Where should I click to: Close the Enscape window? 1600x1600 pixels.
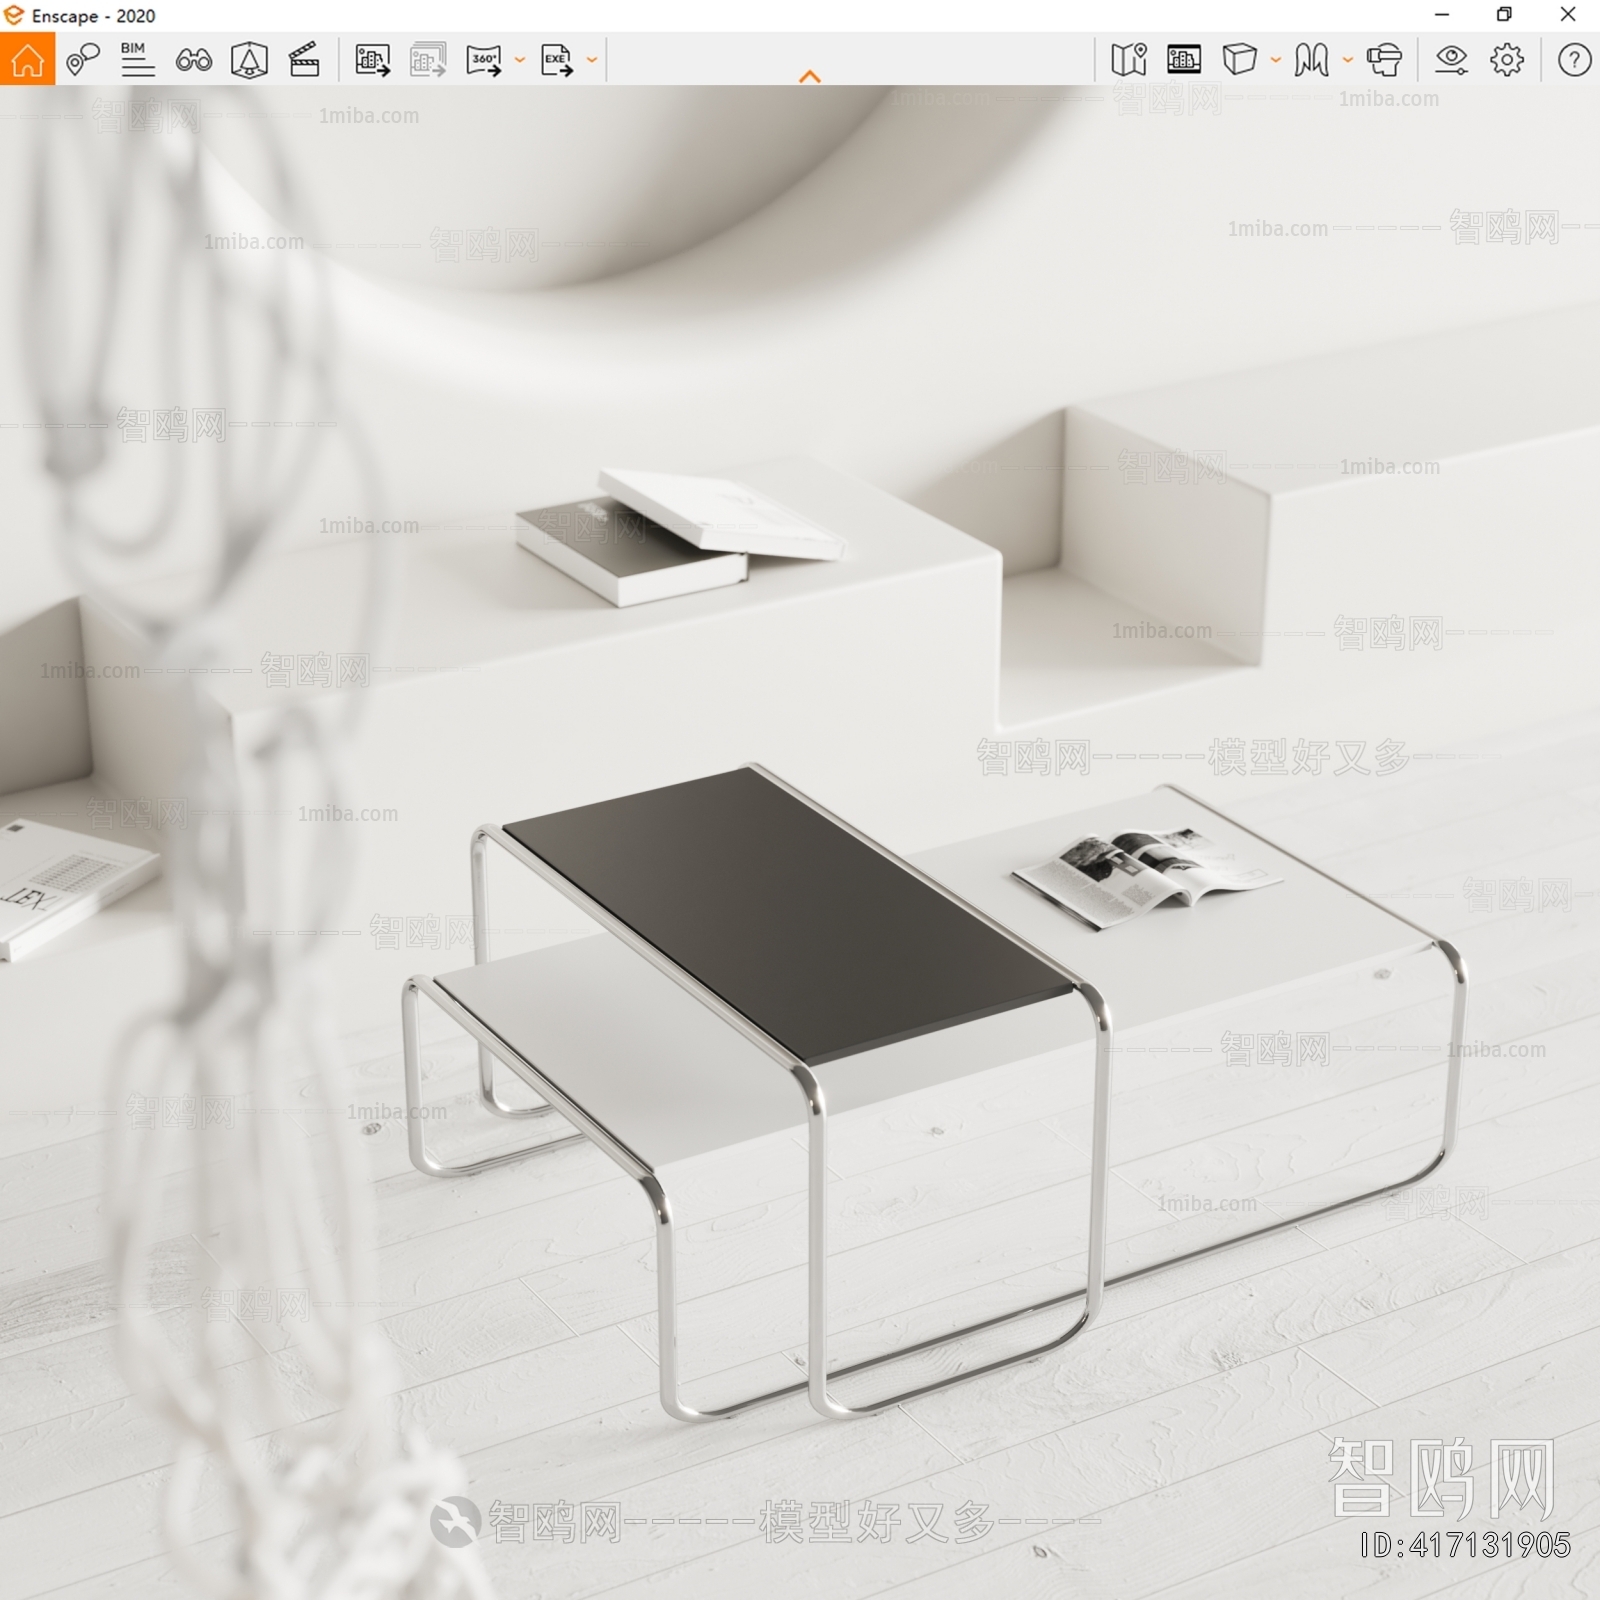(x=1568, y=15)
